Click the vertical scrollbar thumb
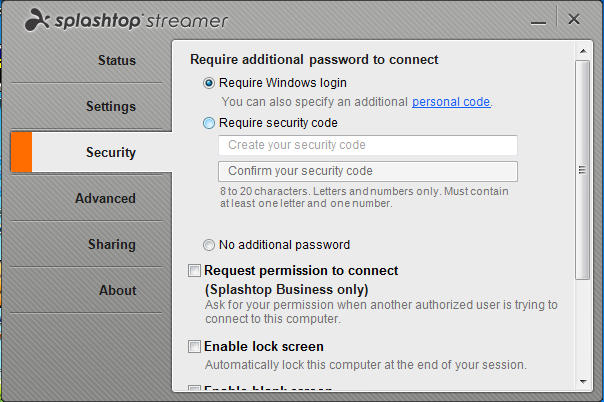Screen dimensions: 604x402 (582, 170)
